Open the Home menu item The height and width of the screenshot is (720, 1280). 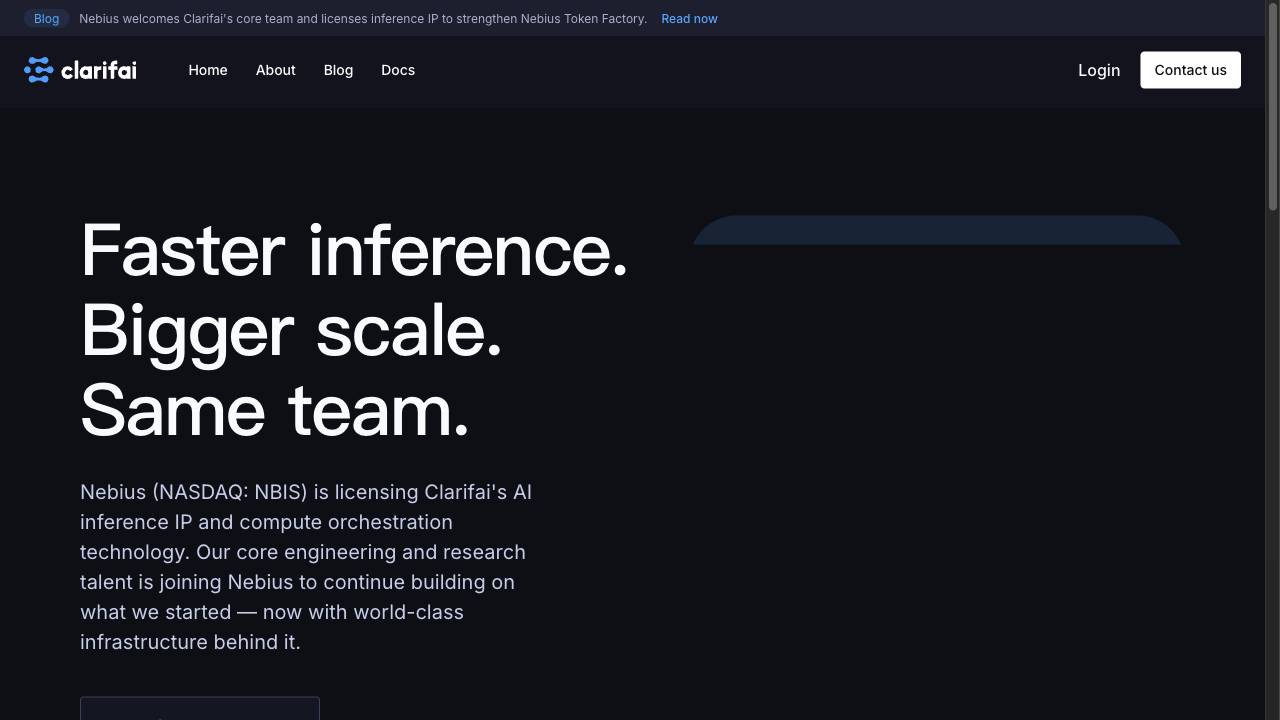pos(208,70)
